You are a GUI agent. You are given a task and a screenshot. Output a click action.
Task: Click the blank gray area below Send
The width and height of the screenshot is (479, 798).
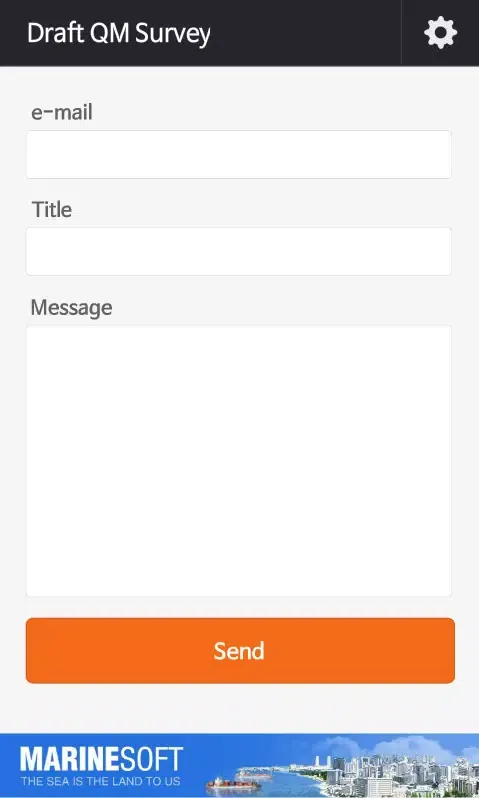[x=239, y=708]
